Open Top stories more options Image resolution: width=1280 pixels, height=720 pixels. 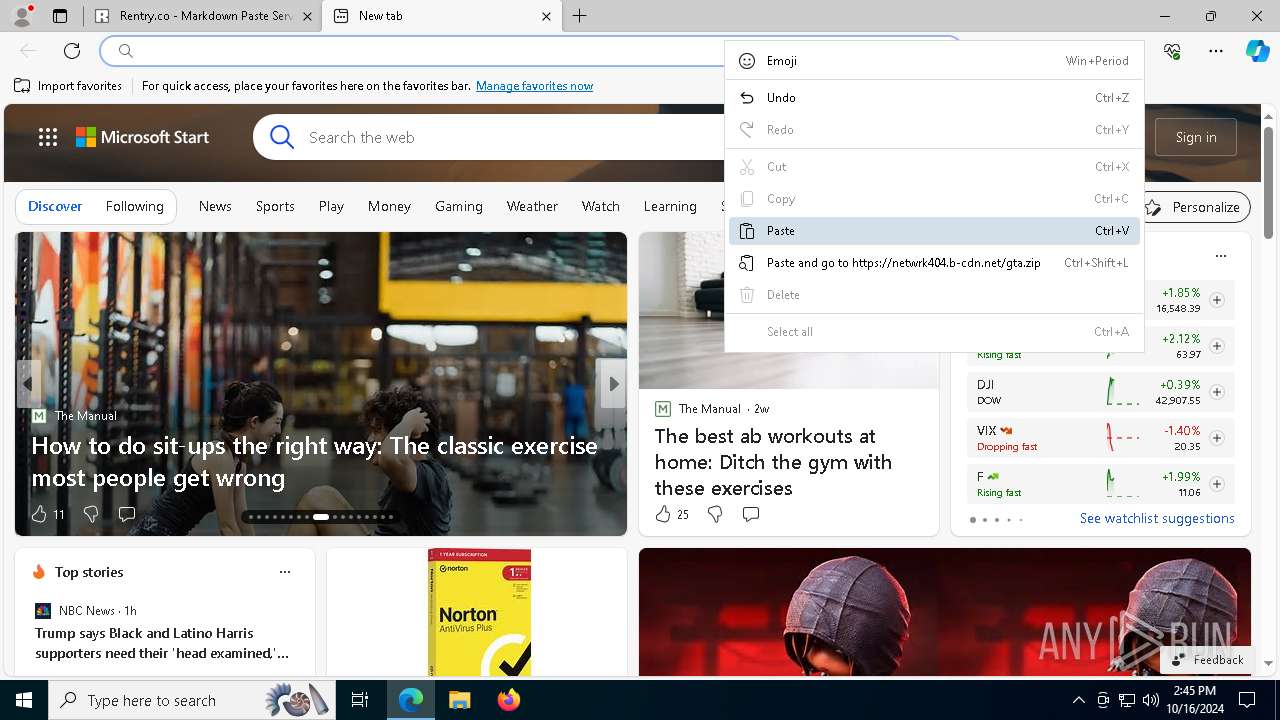285,572
